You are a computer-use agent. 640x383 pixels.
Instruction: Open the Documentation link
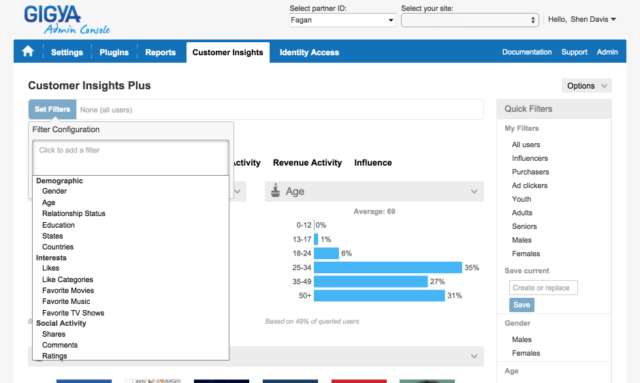point(527,52)
